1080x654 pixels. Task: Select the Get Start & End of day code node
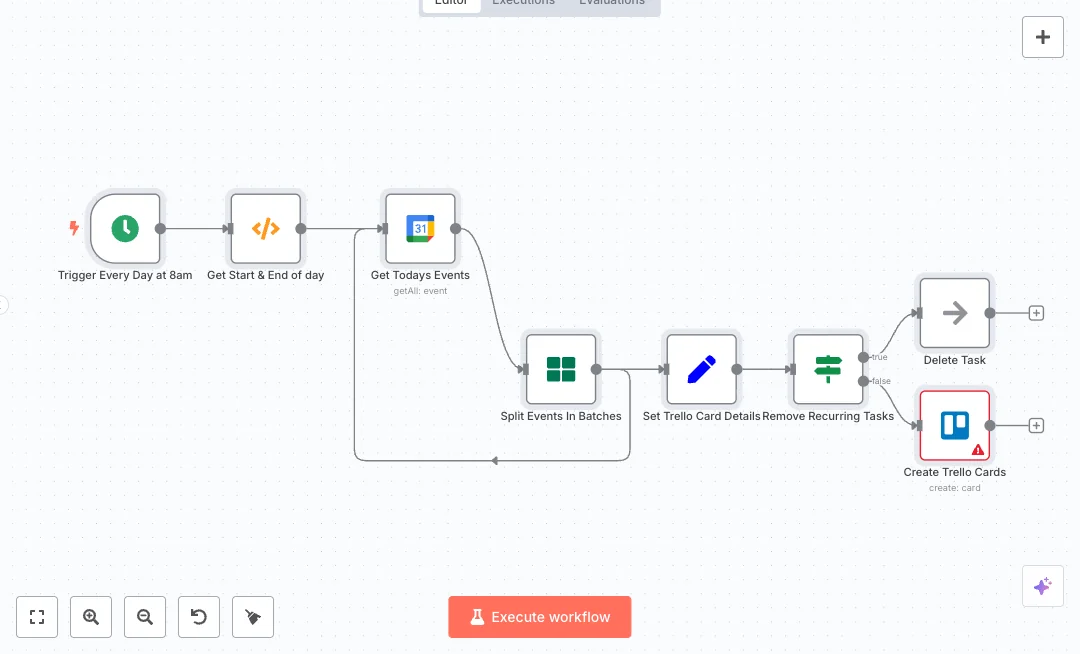tap(265, 228)
